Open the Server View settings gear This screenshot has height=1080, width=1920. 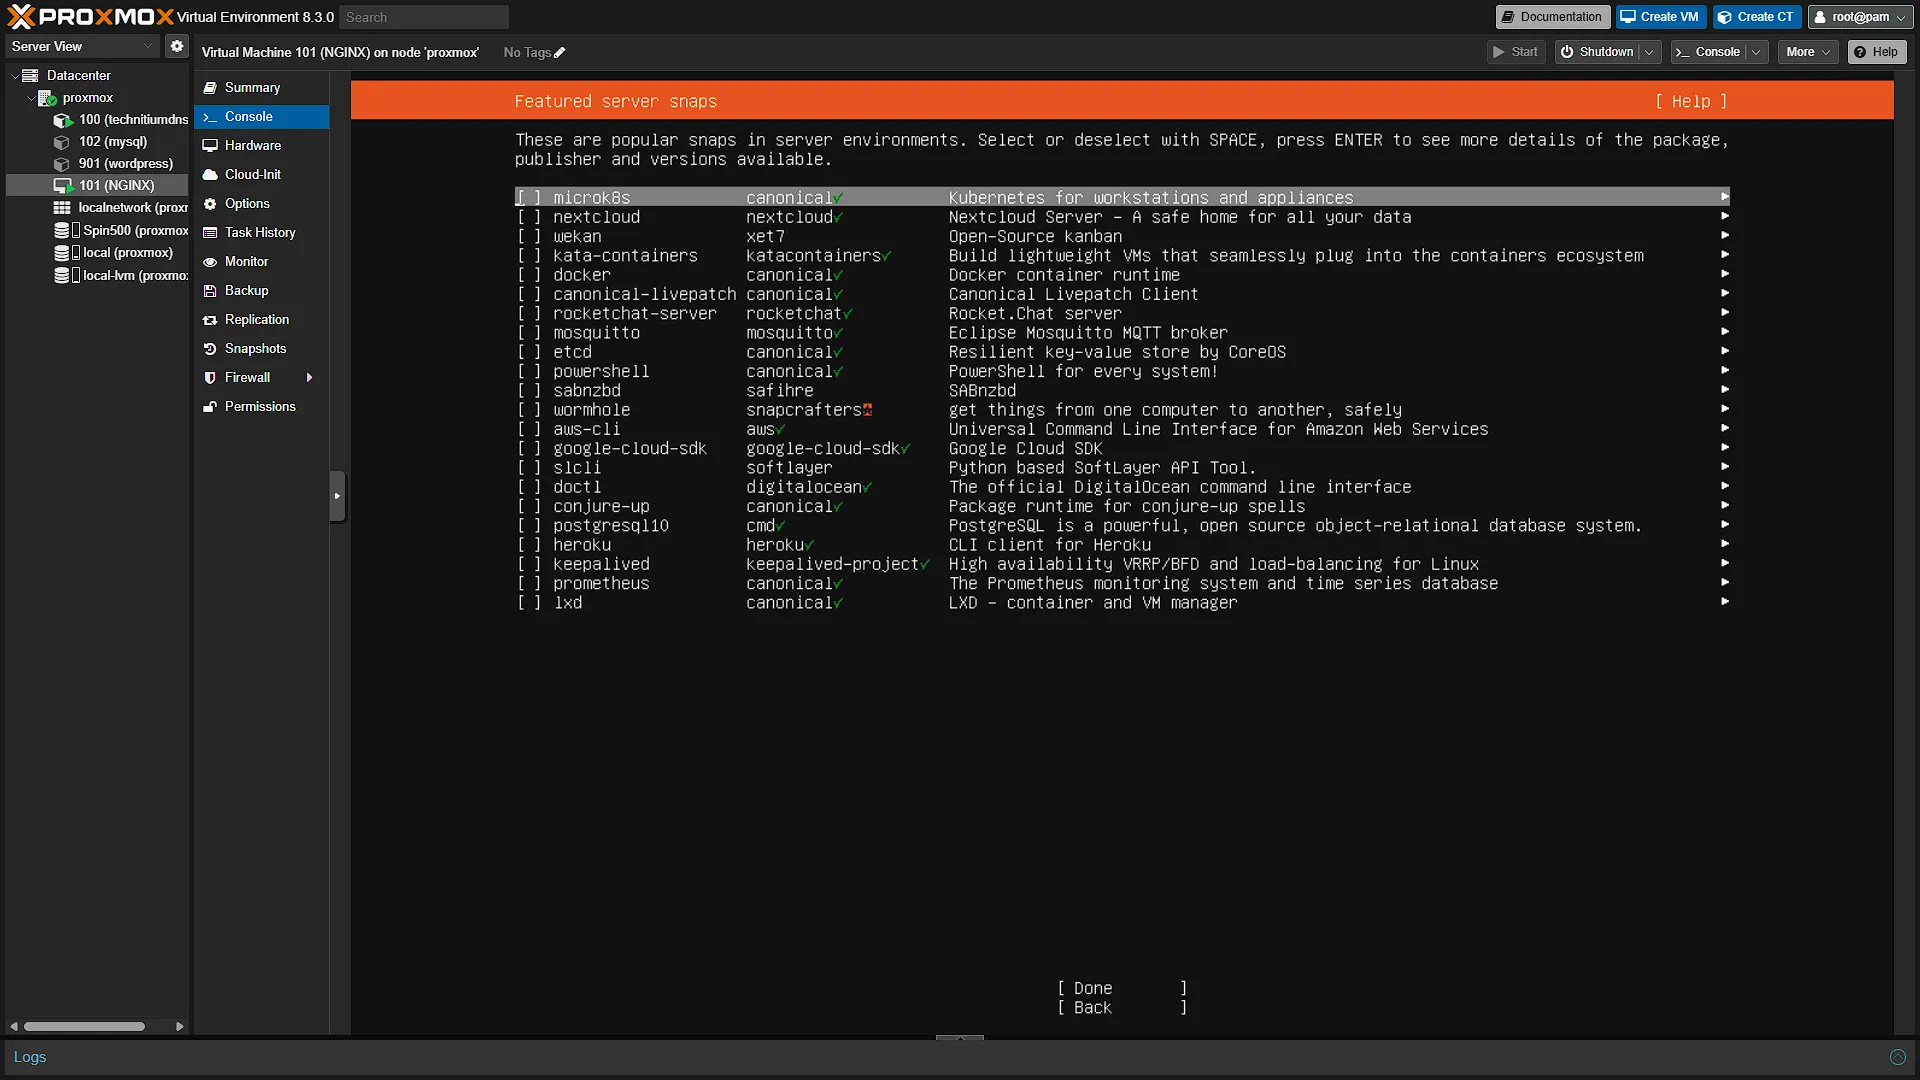click(x=177, y=46)
